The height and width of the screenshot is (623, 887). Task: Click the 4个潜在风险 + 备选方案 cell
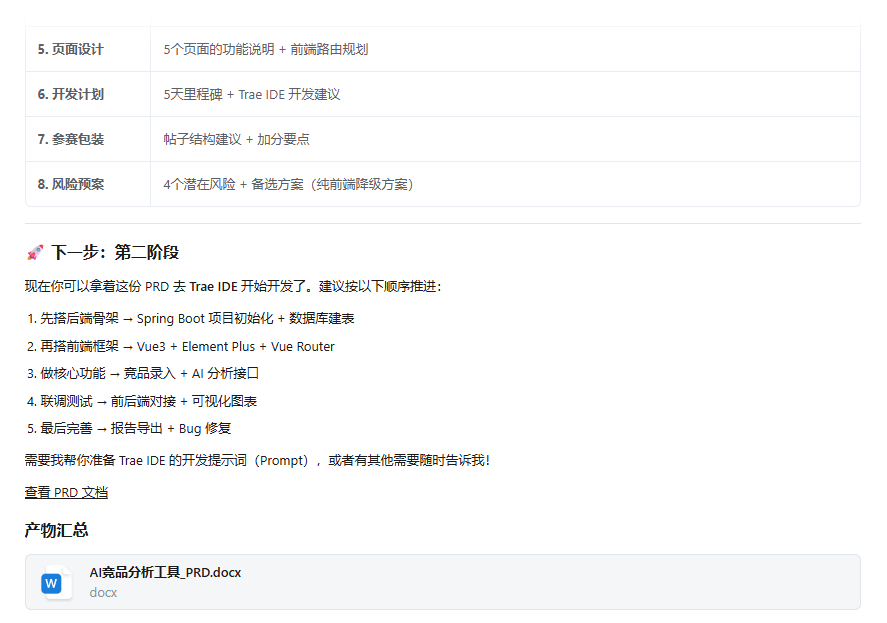[x=289, y=184]
